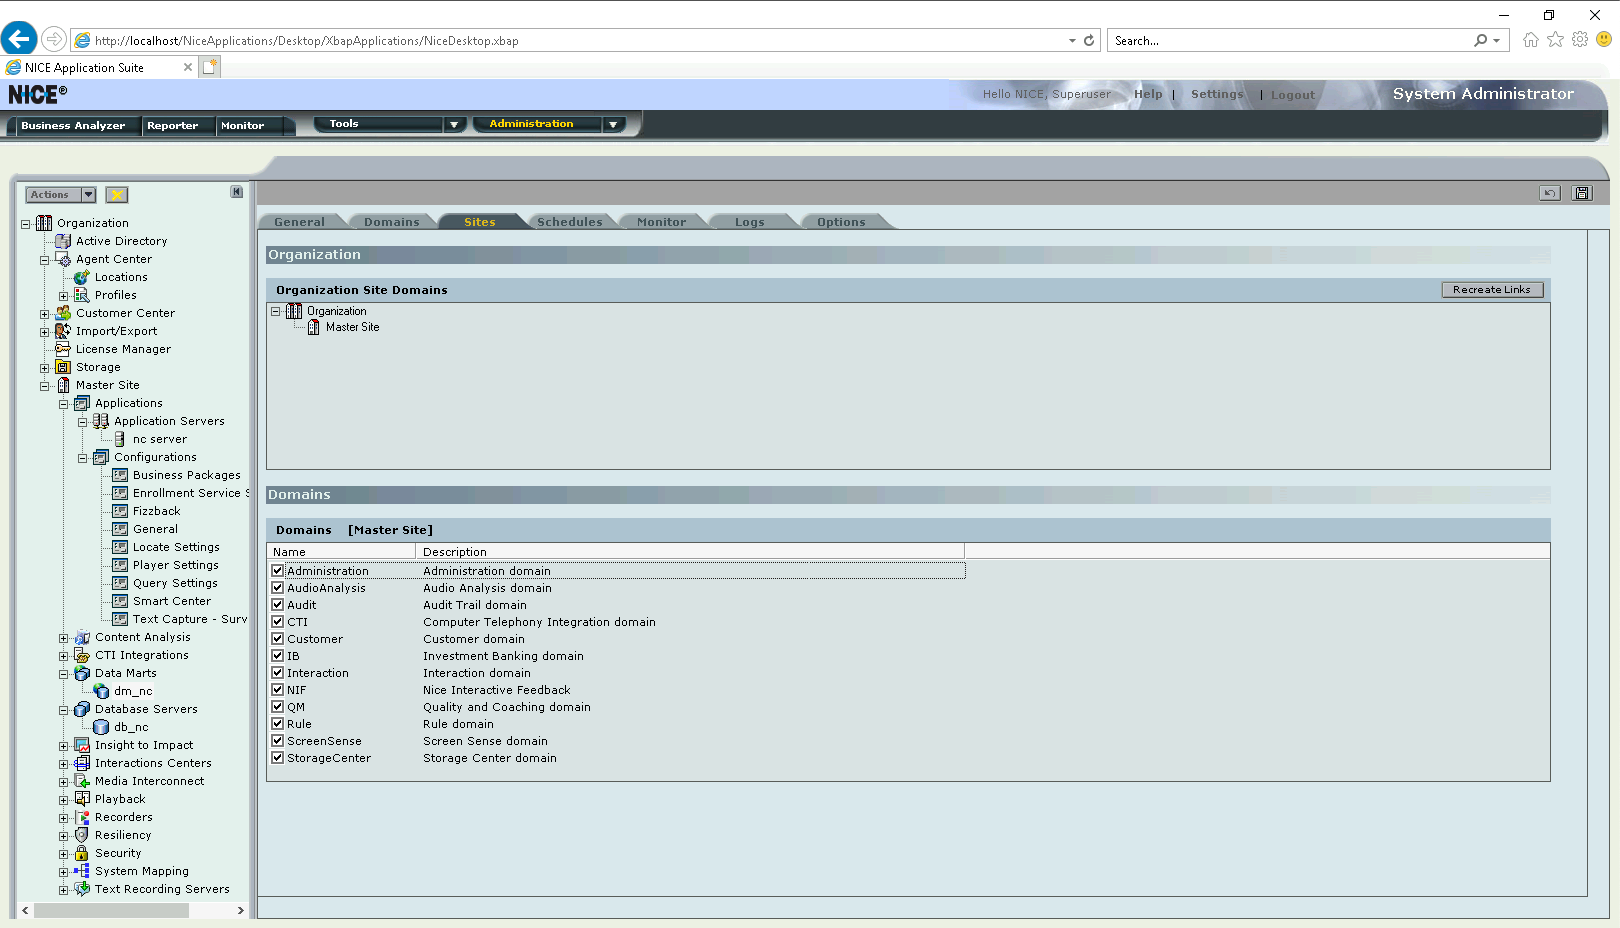Viewport: 1620px width, 928px height.
Task: Click the save icon in the top right panel
Action: 1582,193
